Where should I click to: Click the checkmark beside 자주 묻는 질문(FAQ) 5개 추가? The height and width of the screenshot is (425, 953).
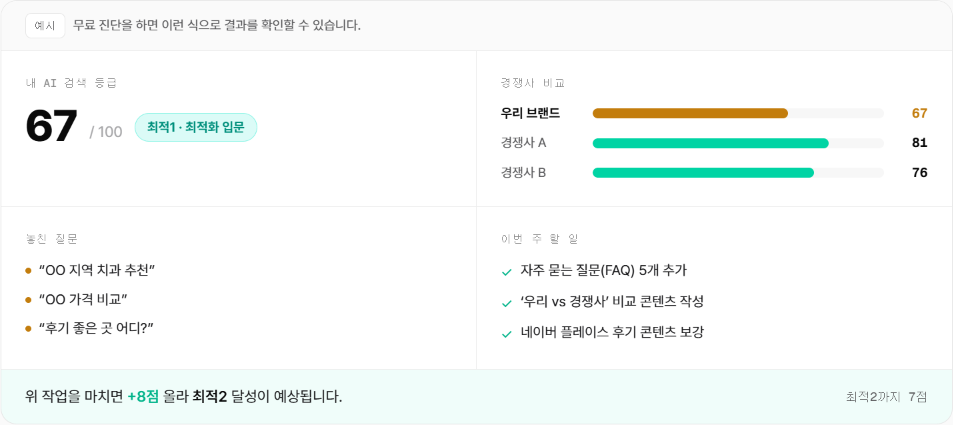click(x=506, y=272)
